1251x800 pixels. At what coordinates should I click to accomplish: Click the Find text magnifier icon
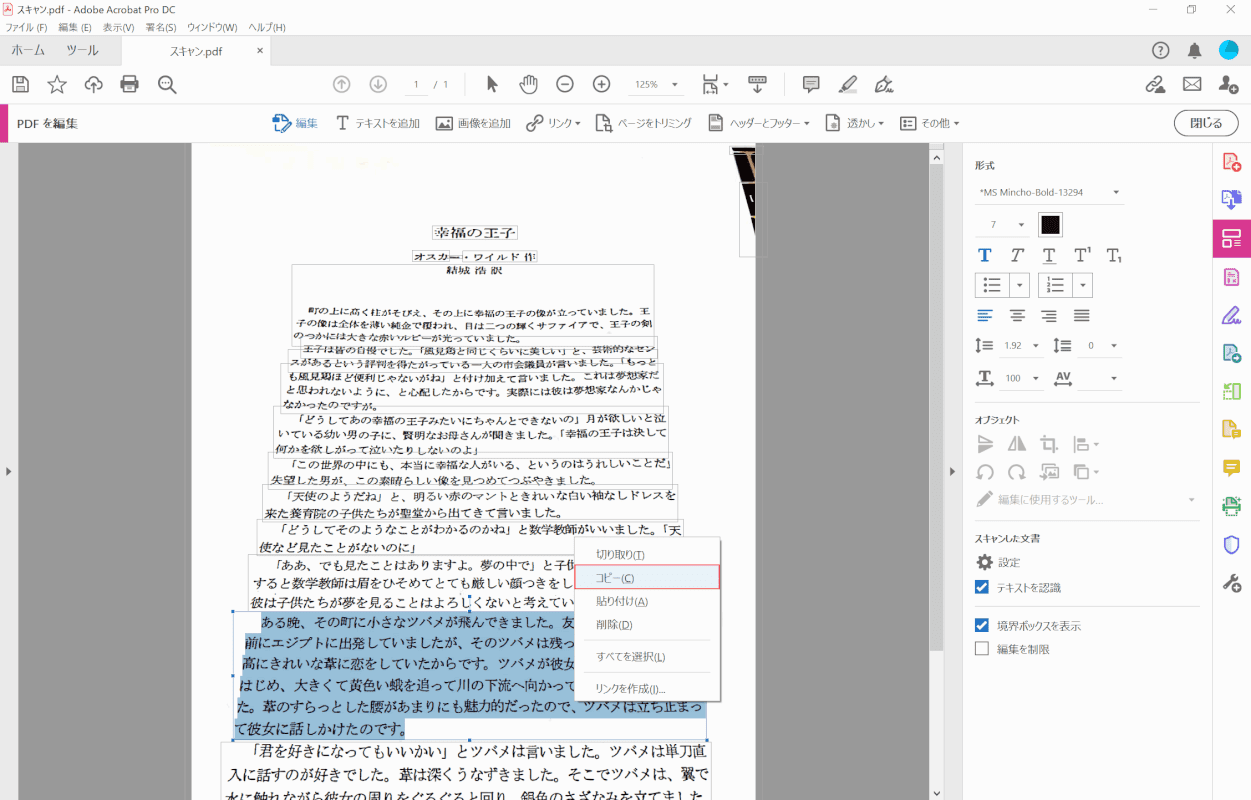(x=167, y=84)
